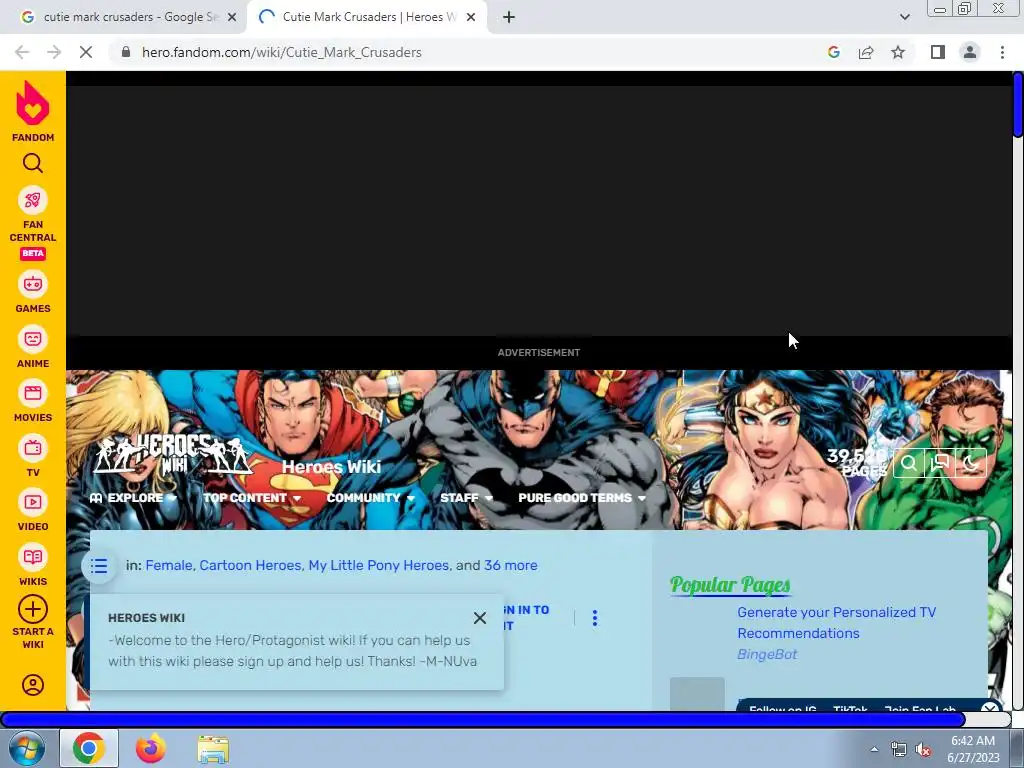Close the Google Search tab

[x=232, y=18]
